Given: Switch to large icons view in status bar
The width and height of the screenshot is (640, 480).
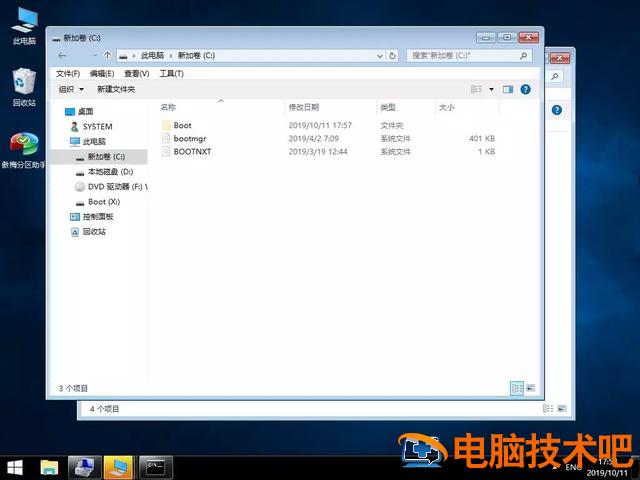Looking at the screenshot, I should coord(530,388).
